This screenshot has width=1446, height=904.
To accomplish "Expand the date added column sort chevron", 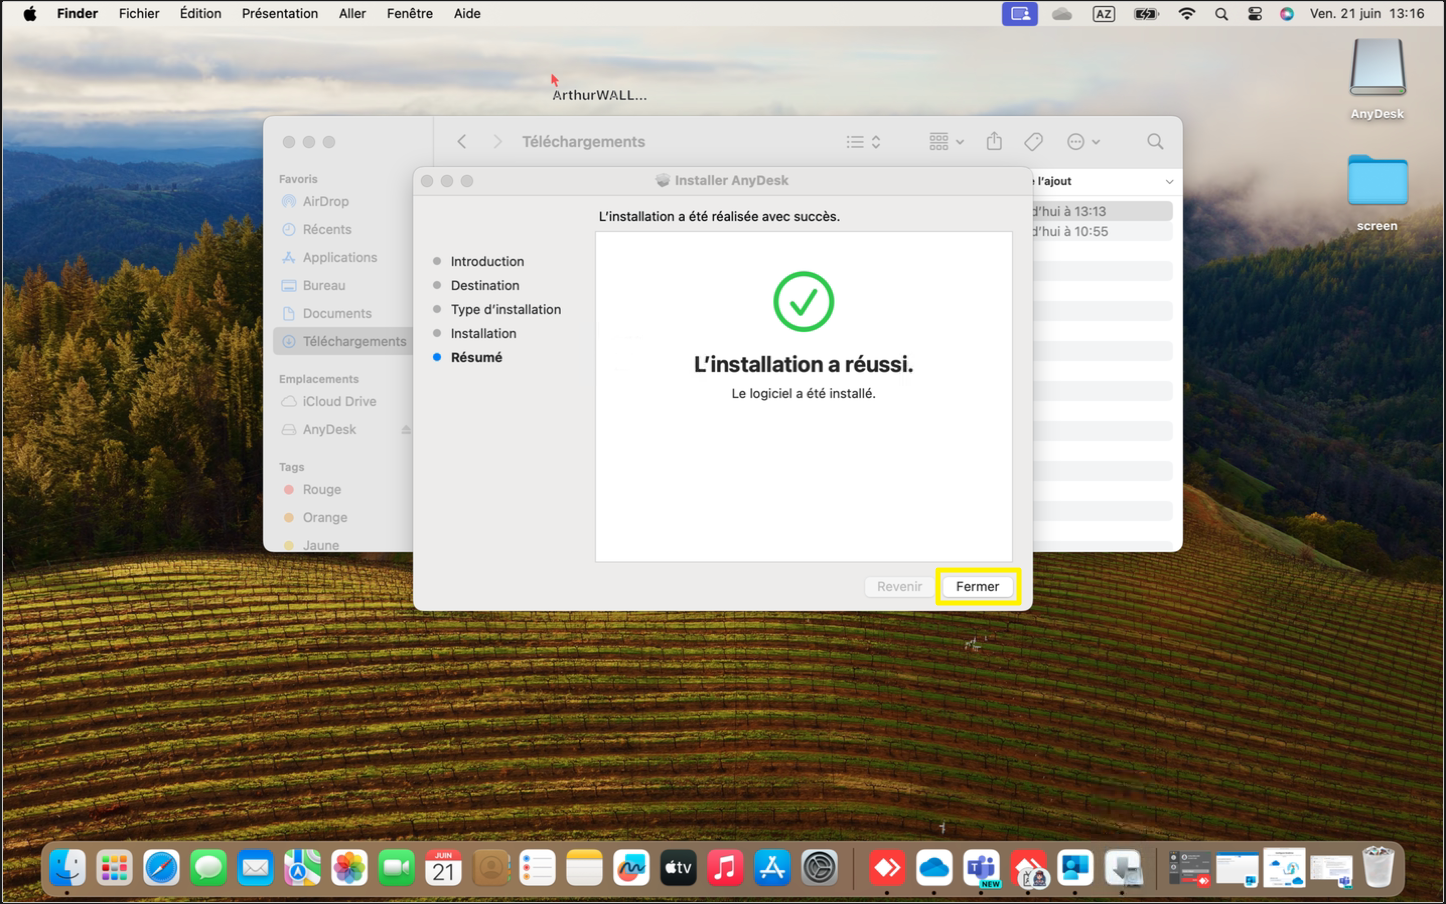I will pos(1169,182).
